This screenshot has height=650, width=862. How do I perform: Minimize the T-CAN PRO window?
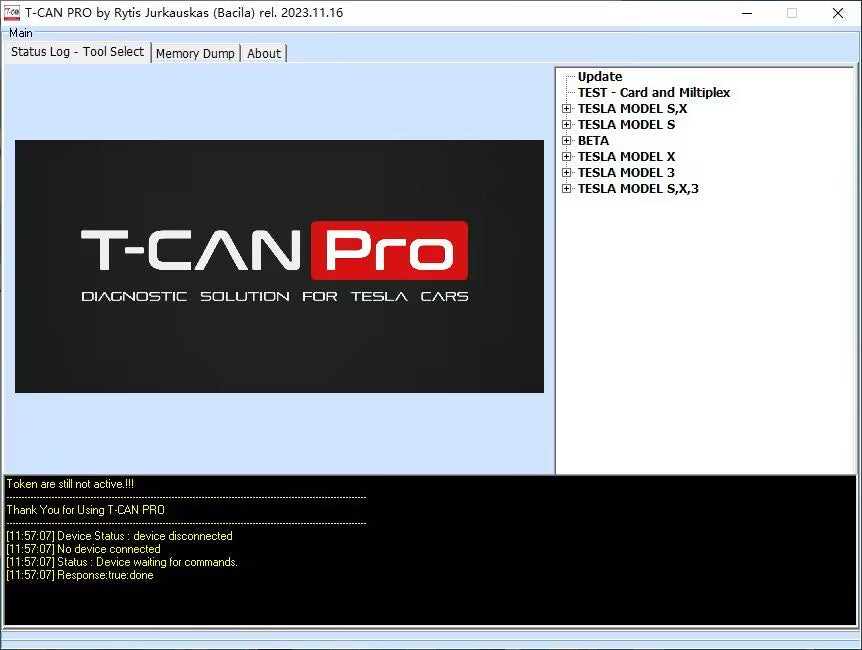tap(747, 13)
